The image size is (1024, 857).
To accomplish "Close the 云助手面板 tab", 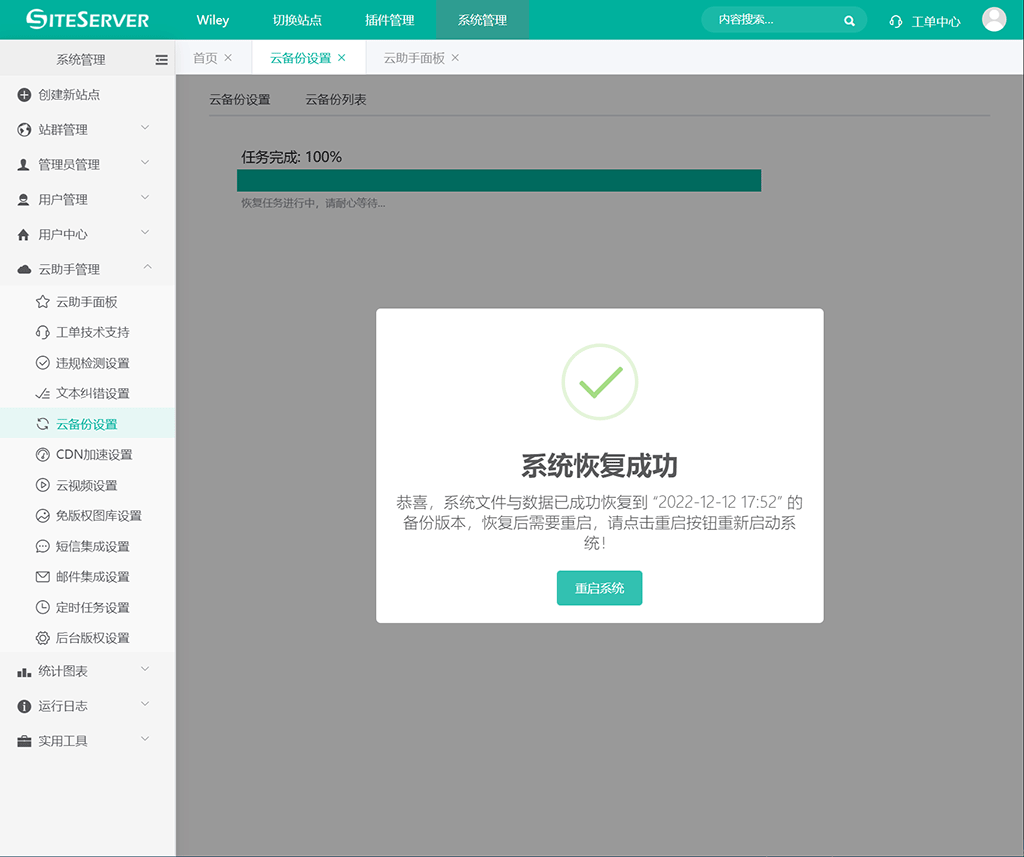I will [x=455, y=58].
